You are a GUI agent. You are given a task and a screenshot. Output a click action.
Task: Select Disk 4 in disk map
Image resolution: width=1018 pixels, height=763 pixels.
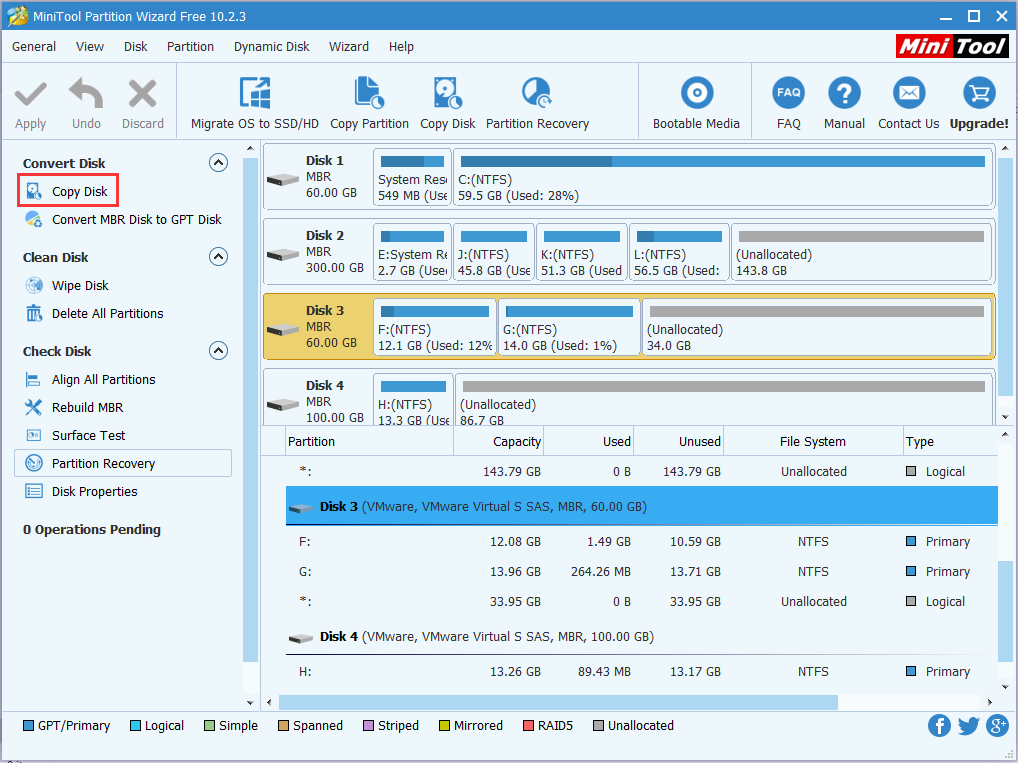pyautogui.click(x=318, y=397)
